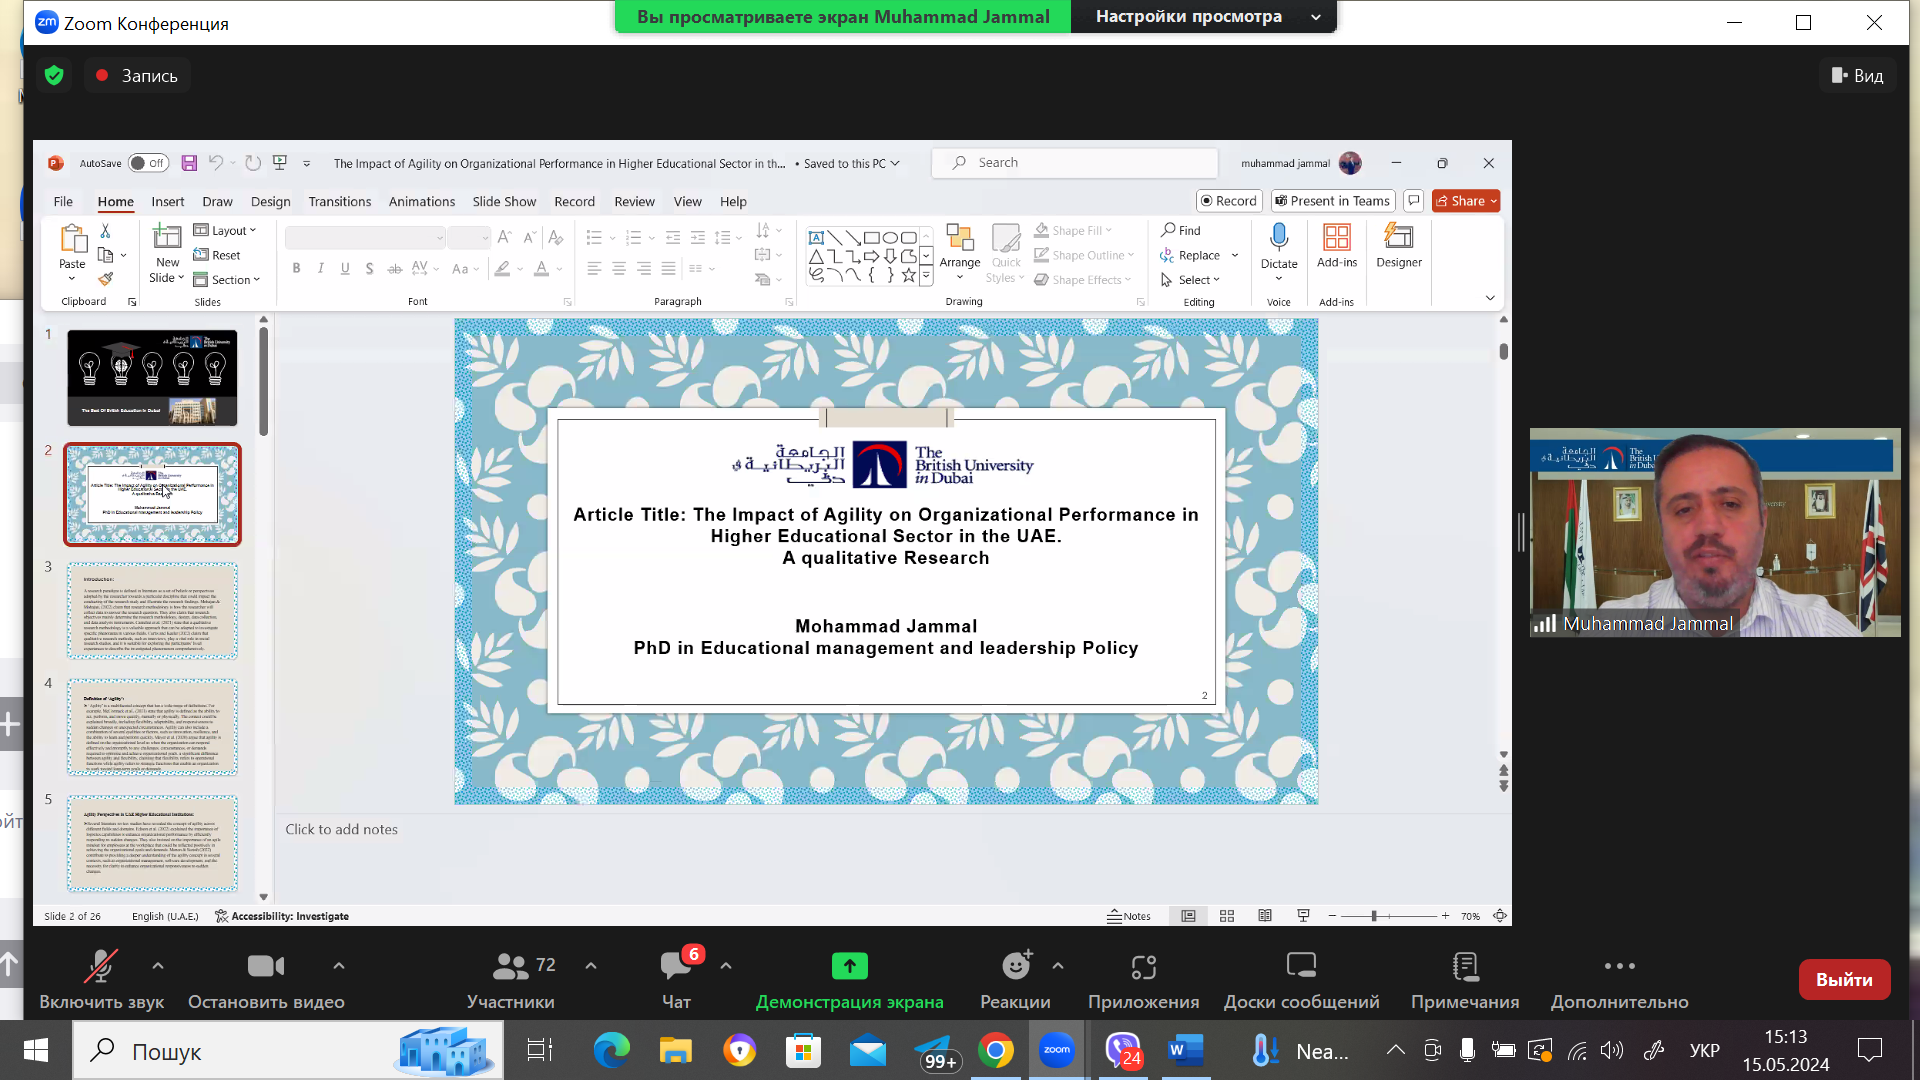
Task: Click the green encryption shield icon
Action: click(54, 75)
